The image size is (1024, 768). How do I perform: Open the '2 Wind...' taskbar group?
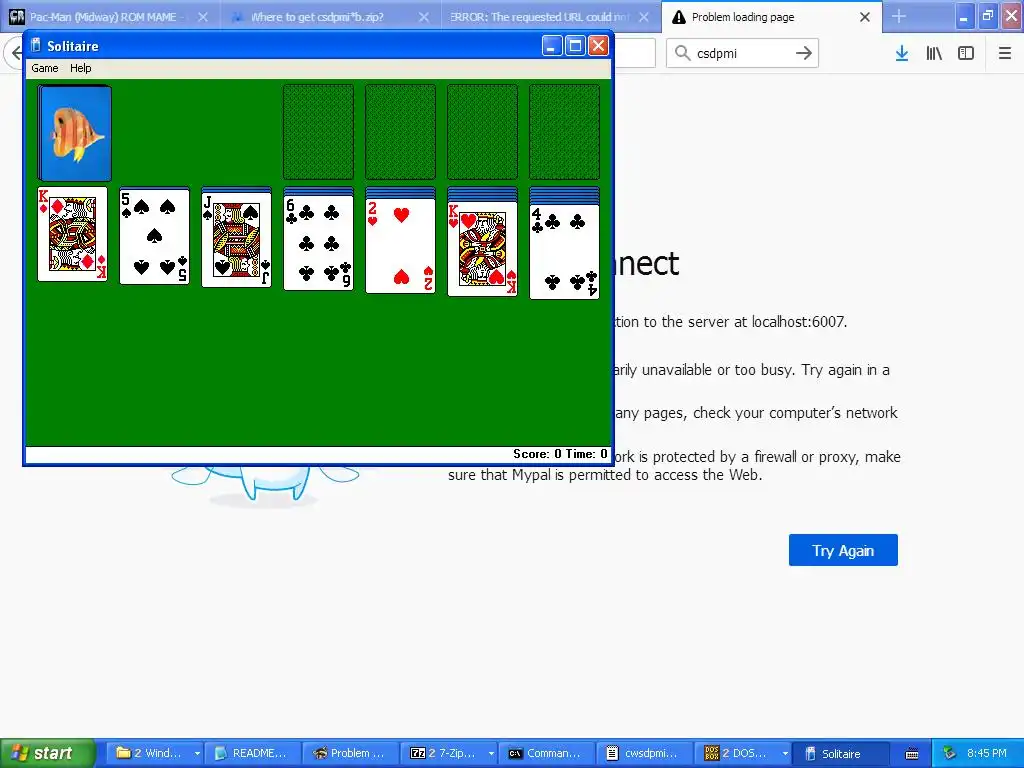pos(154,753)
